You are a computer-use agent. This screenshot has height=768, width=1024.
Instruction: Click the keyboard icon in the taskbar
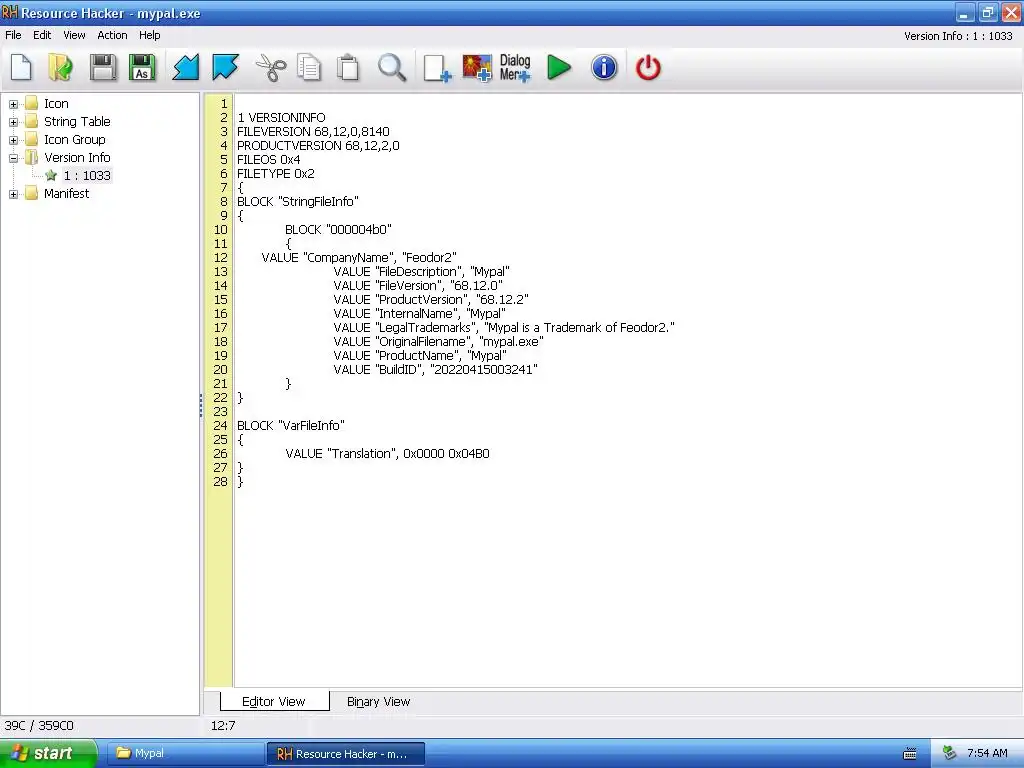(x=910, y=754)
